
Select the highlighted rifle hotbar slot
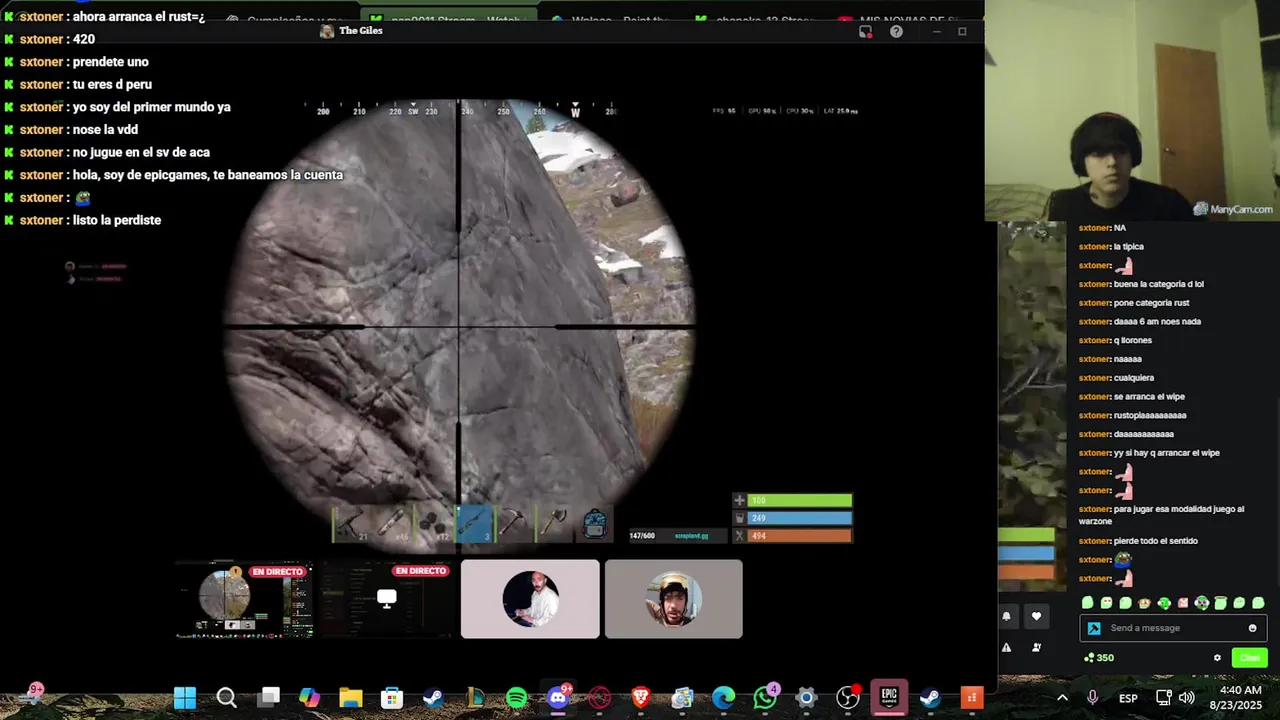click(475, 524)
